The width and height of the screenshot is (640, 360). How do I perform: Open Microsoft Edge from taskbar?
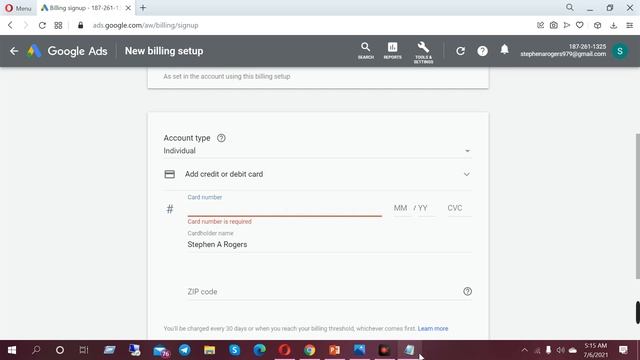click(x=259, y=350)
